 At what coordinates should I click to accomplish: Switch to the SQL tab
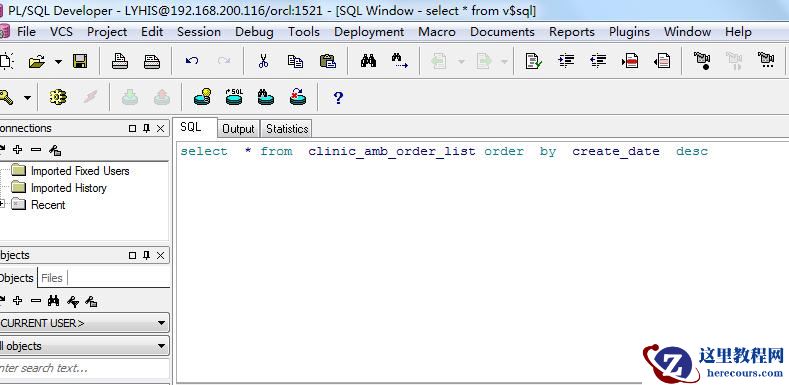click(x=195, y=127)
